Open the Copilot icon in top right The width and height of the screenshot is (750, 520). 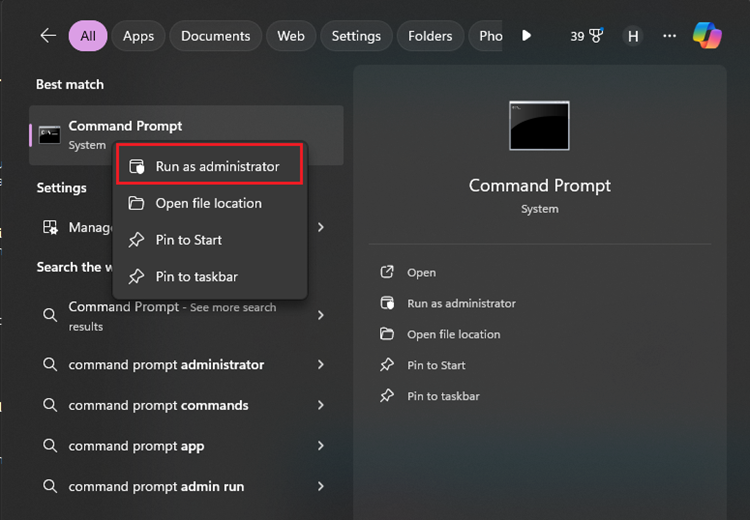707,36
